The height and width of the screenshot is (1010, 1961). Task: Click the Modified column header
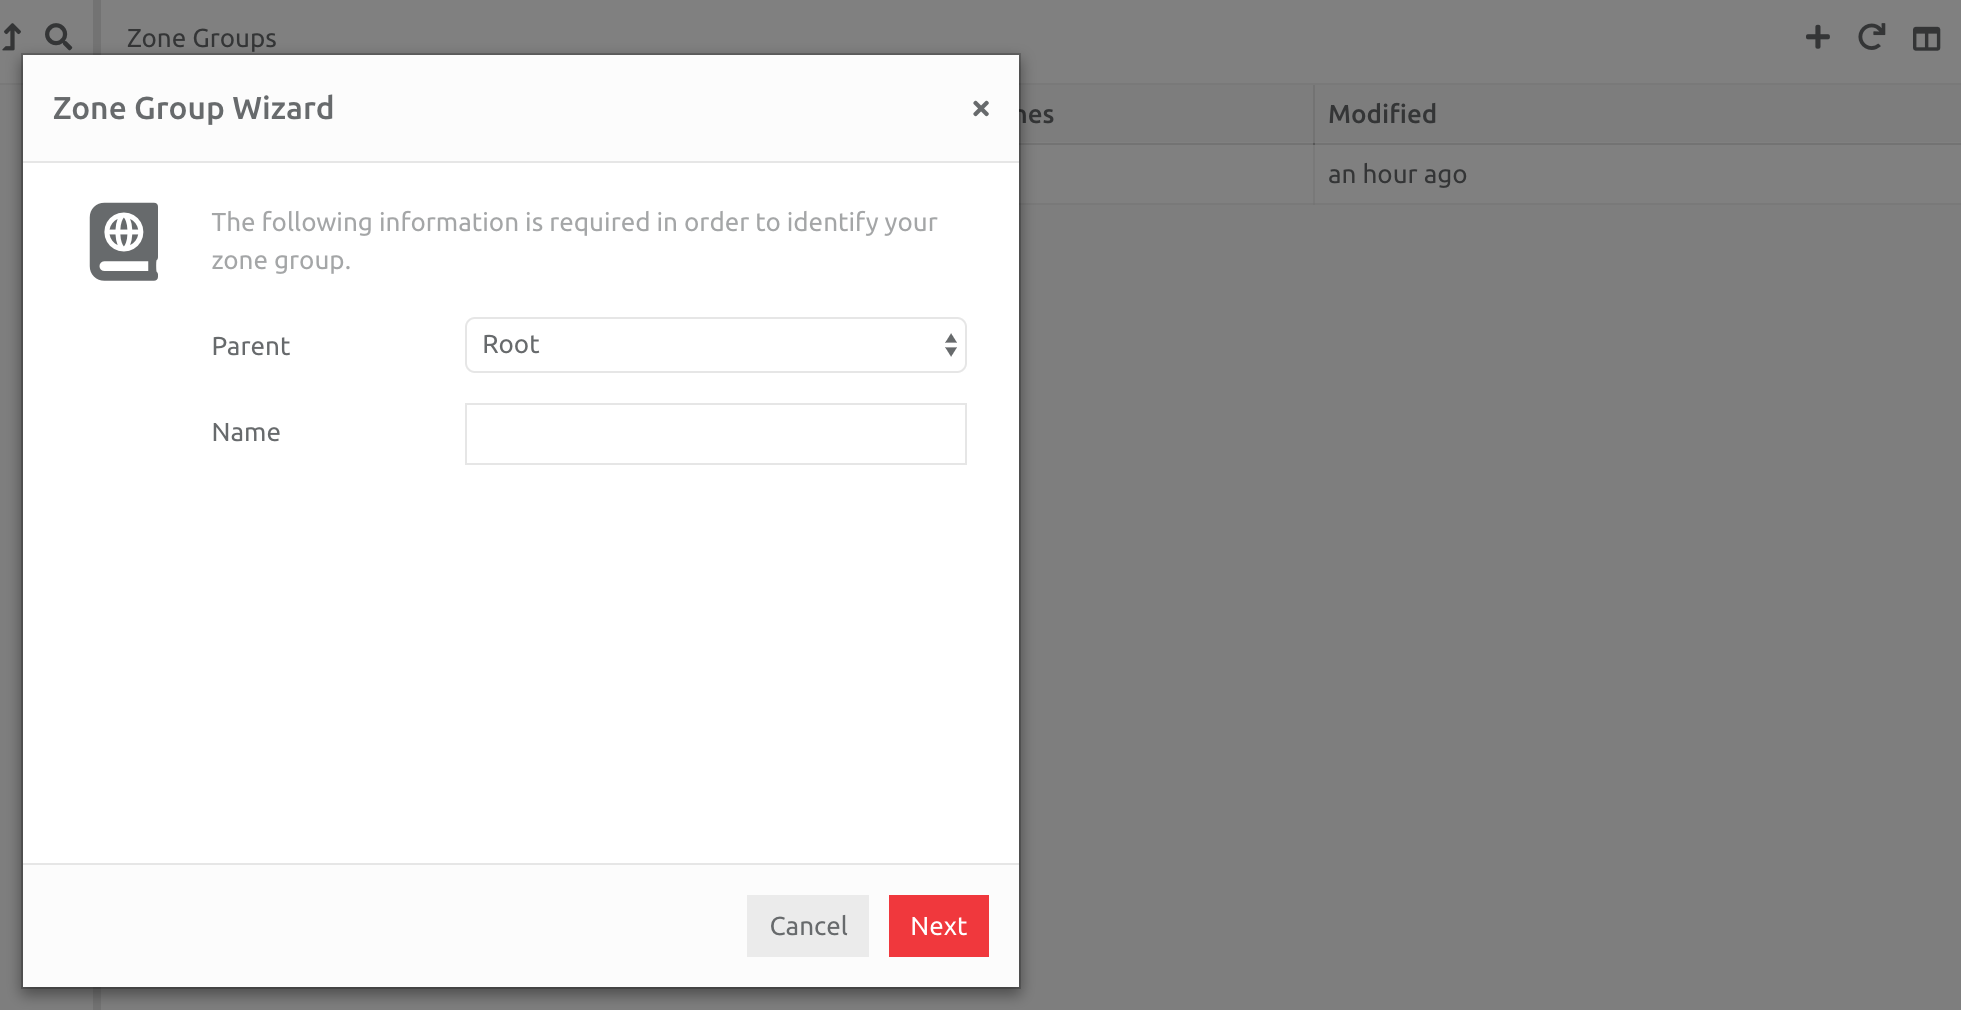click(1382, 114)
